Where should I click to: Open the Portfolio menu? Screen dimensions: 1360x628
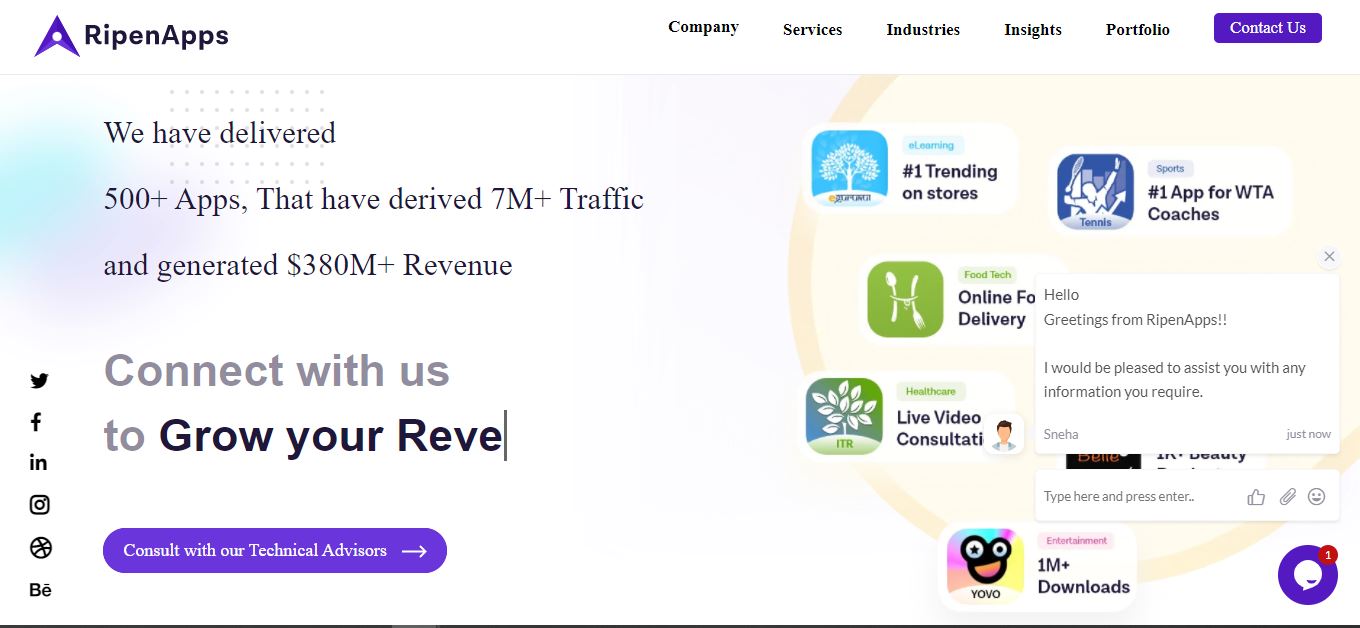click(1138, 30)
